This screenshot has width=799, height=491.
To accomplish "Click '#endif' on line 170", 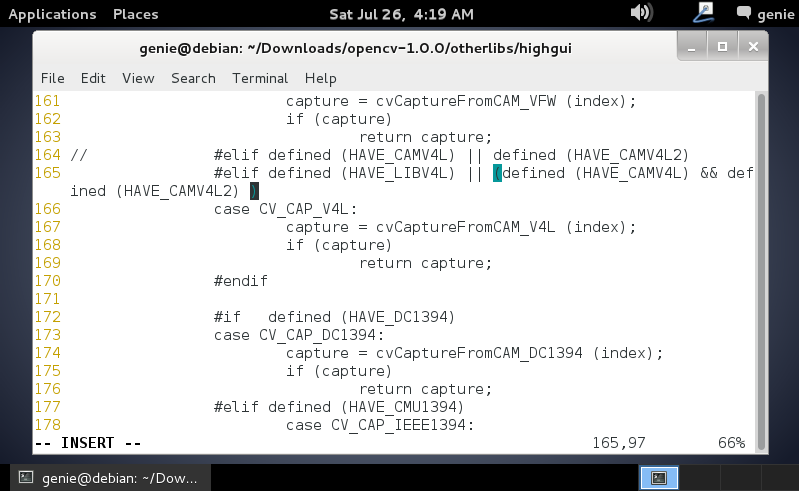I will coord(241,281).
